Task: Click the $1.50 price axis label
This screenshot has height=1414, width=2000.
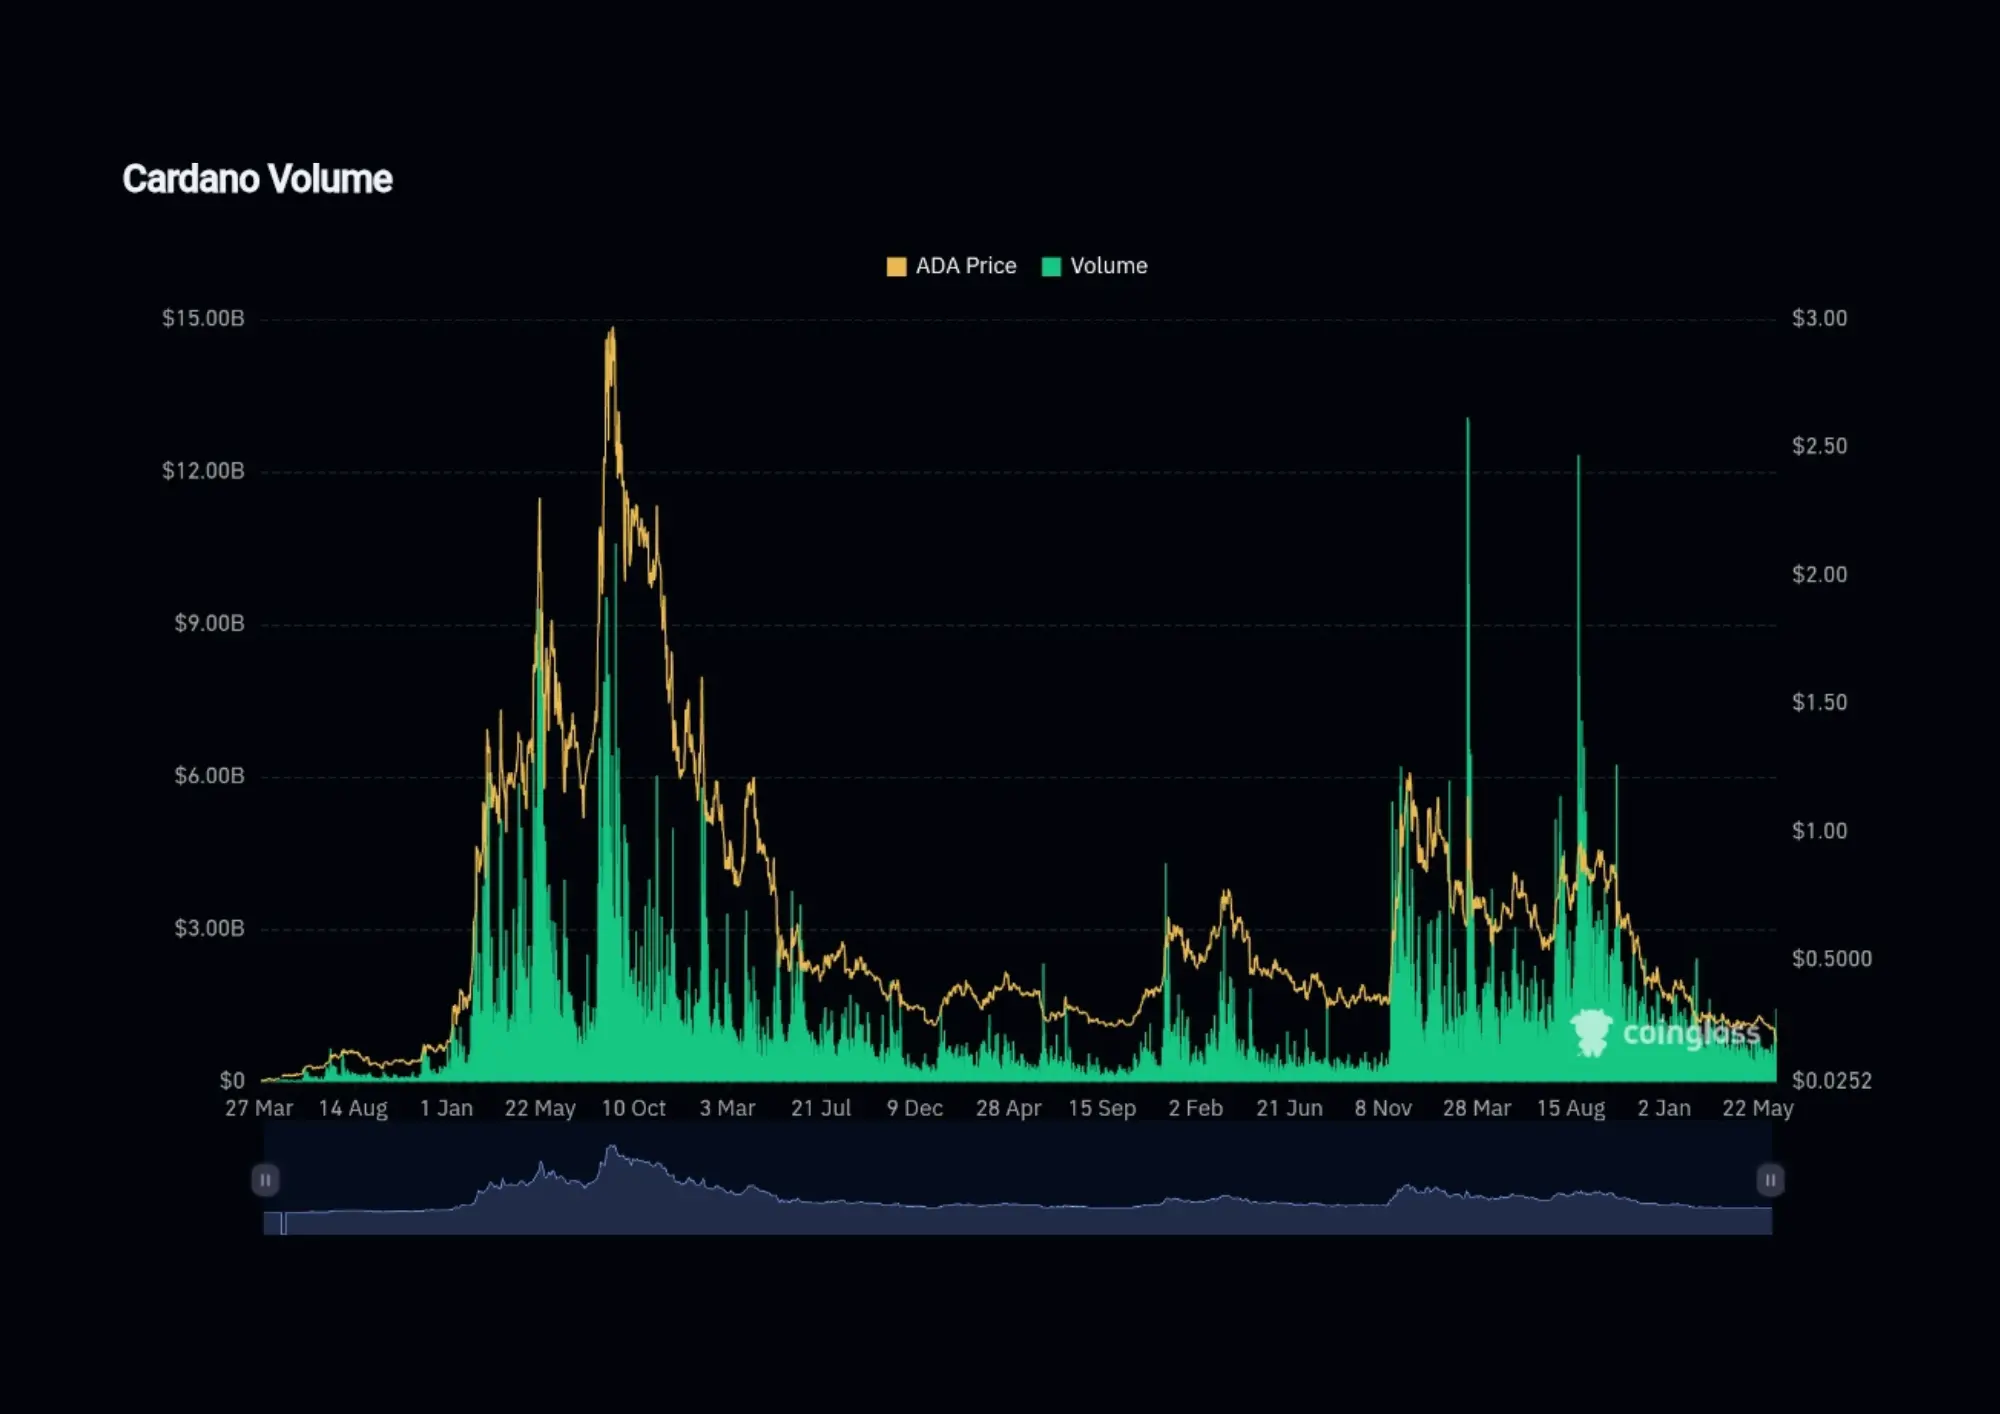Action: coord(1819,702)
